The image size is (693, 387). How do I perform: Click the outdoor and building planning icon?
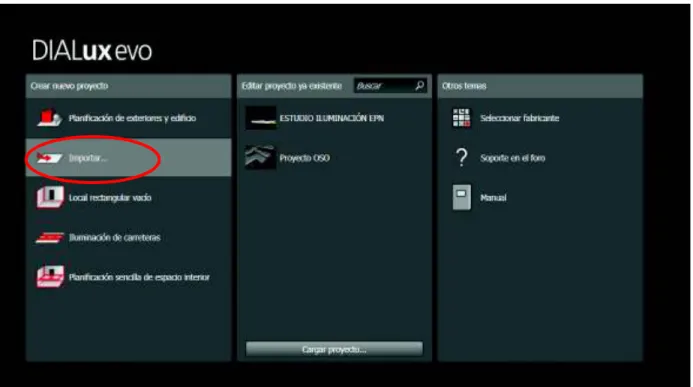click(49, 118)
